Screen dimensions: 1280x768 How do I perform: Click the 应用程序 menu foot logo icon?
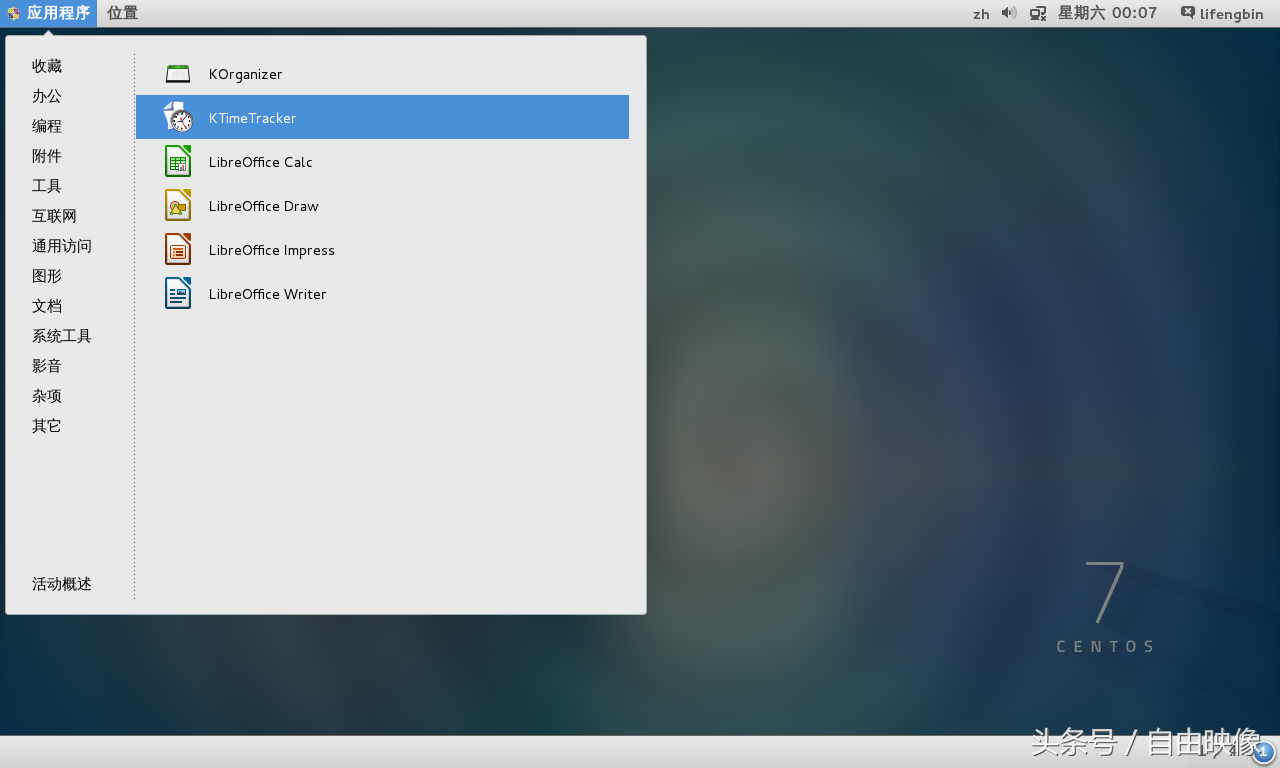click(x=14, y=13)
